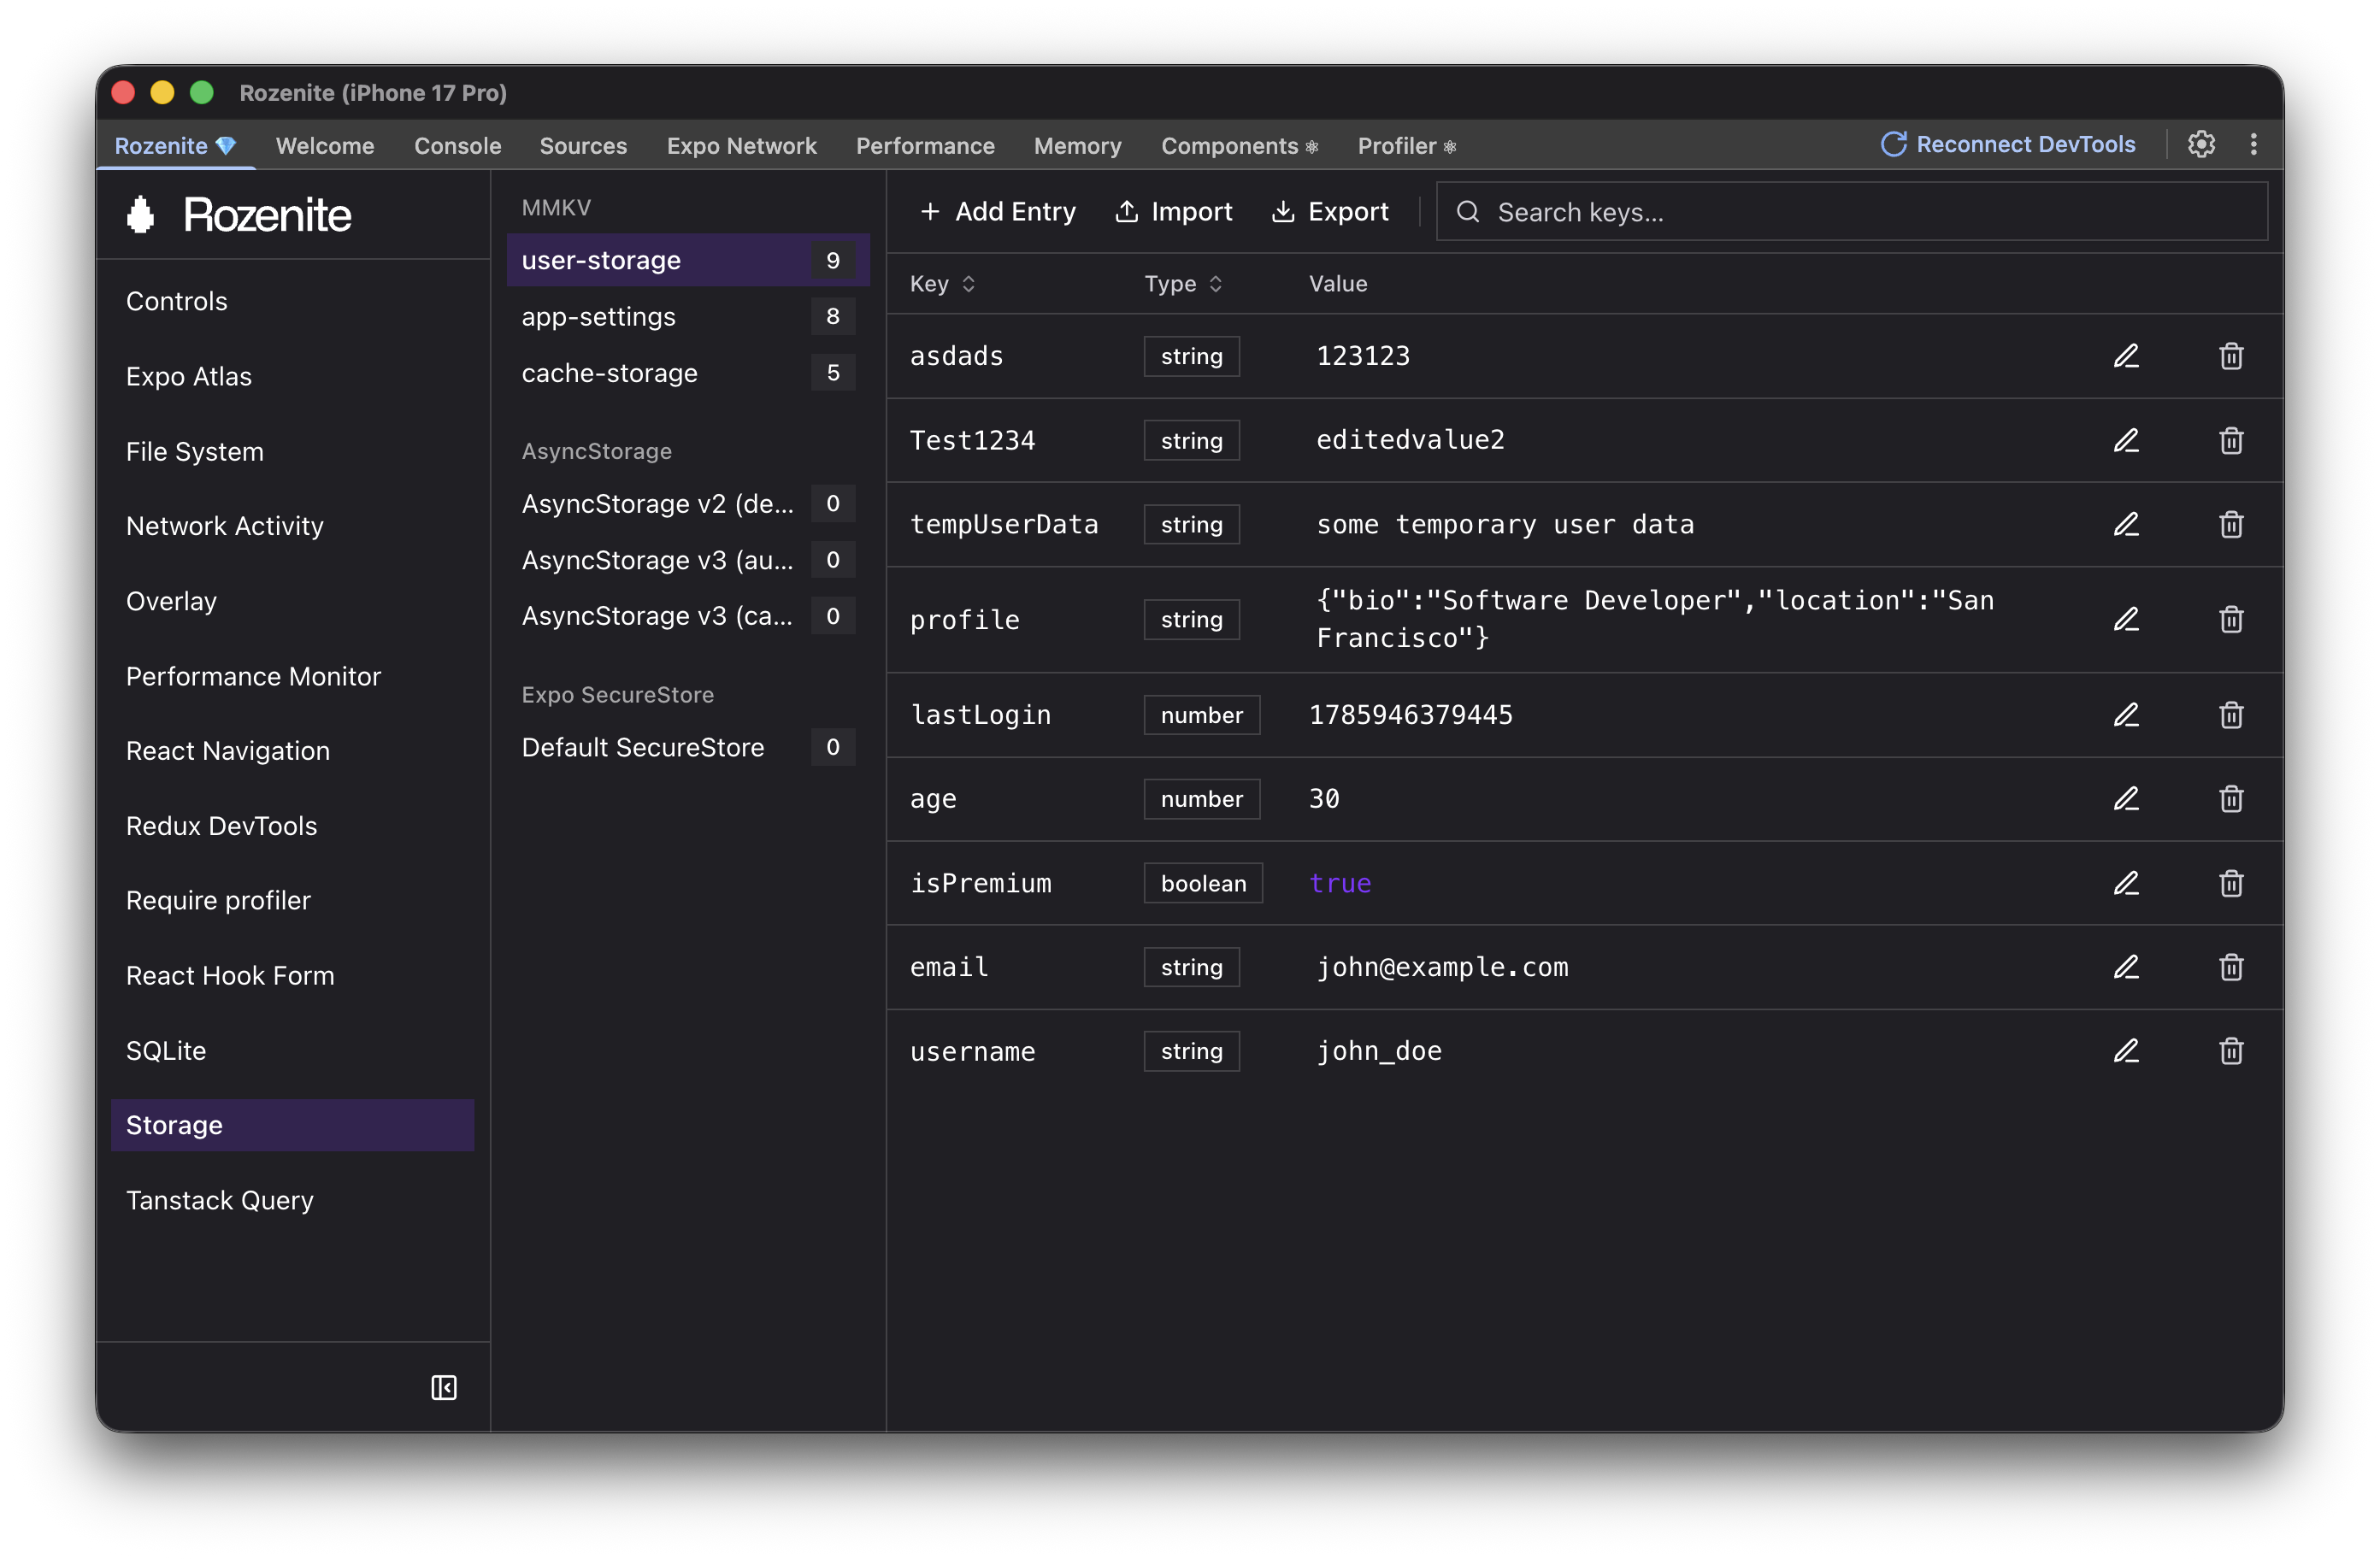Open the Memory tab
Image resolution: width=2380 pixels, height=1559 pixels.
click(1077, 146)
